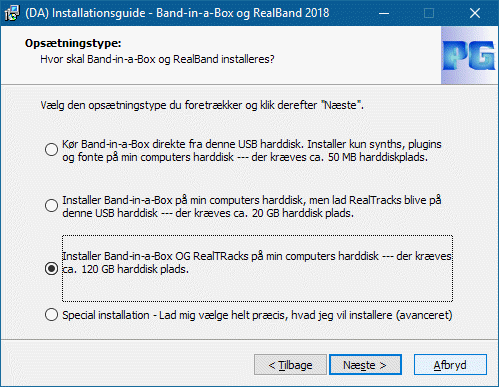Click the 'Kør Band-in-a-Box direkte' option label
The height and width of the screenshot is (387, 499).
pyautogui.click(x=252, y=151)
